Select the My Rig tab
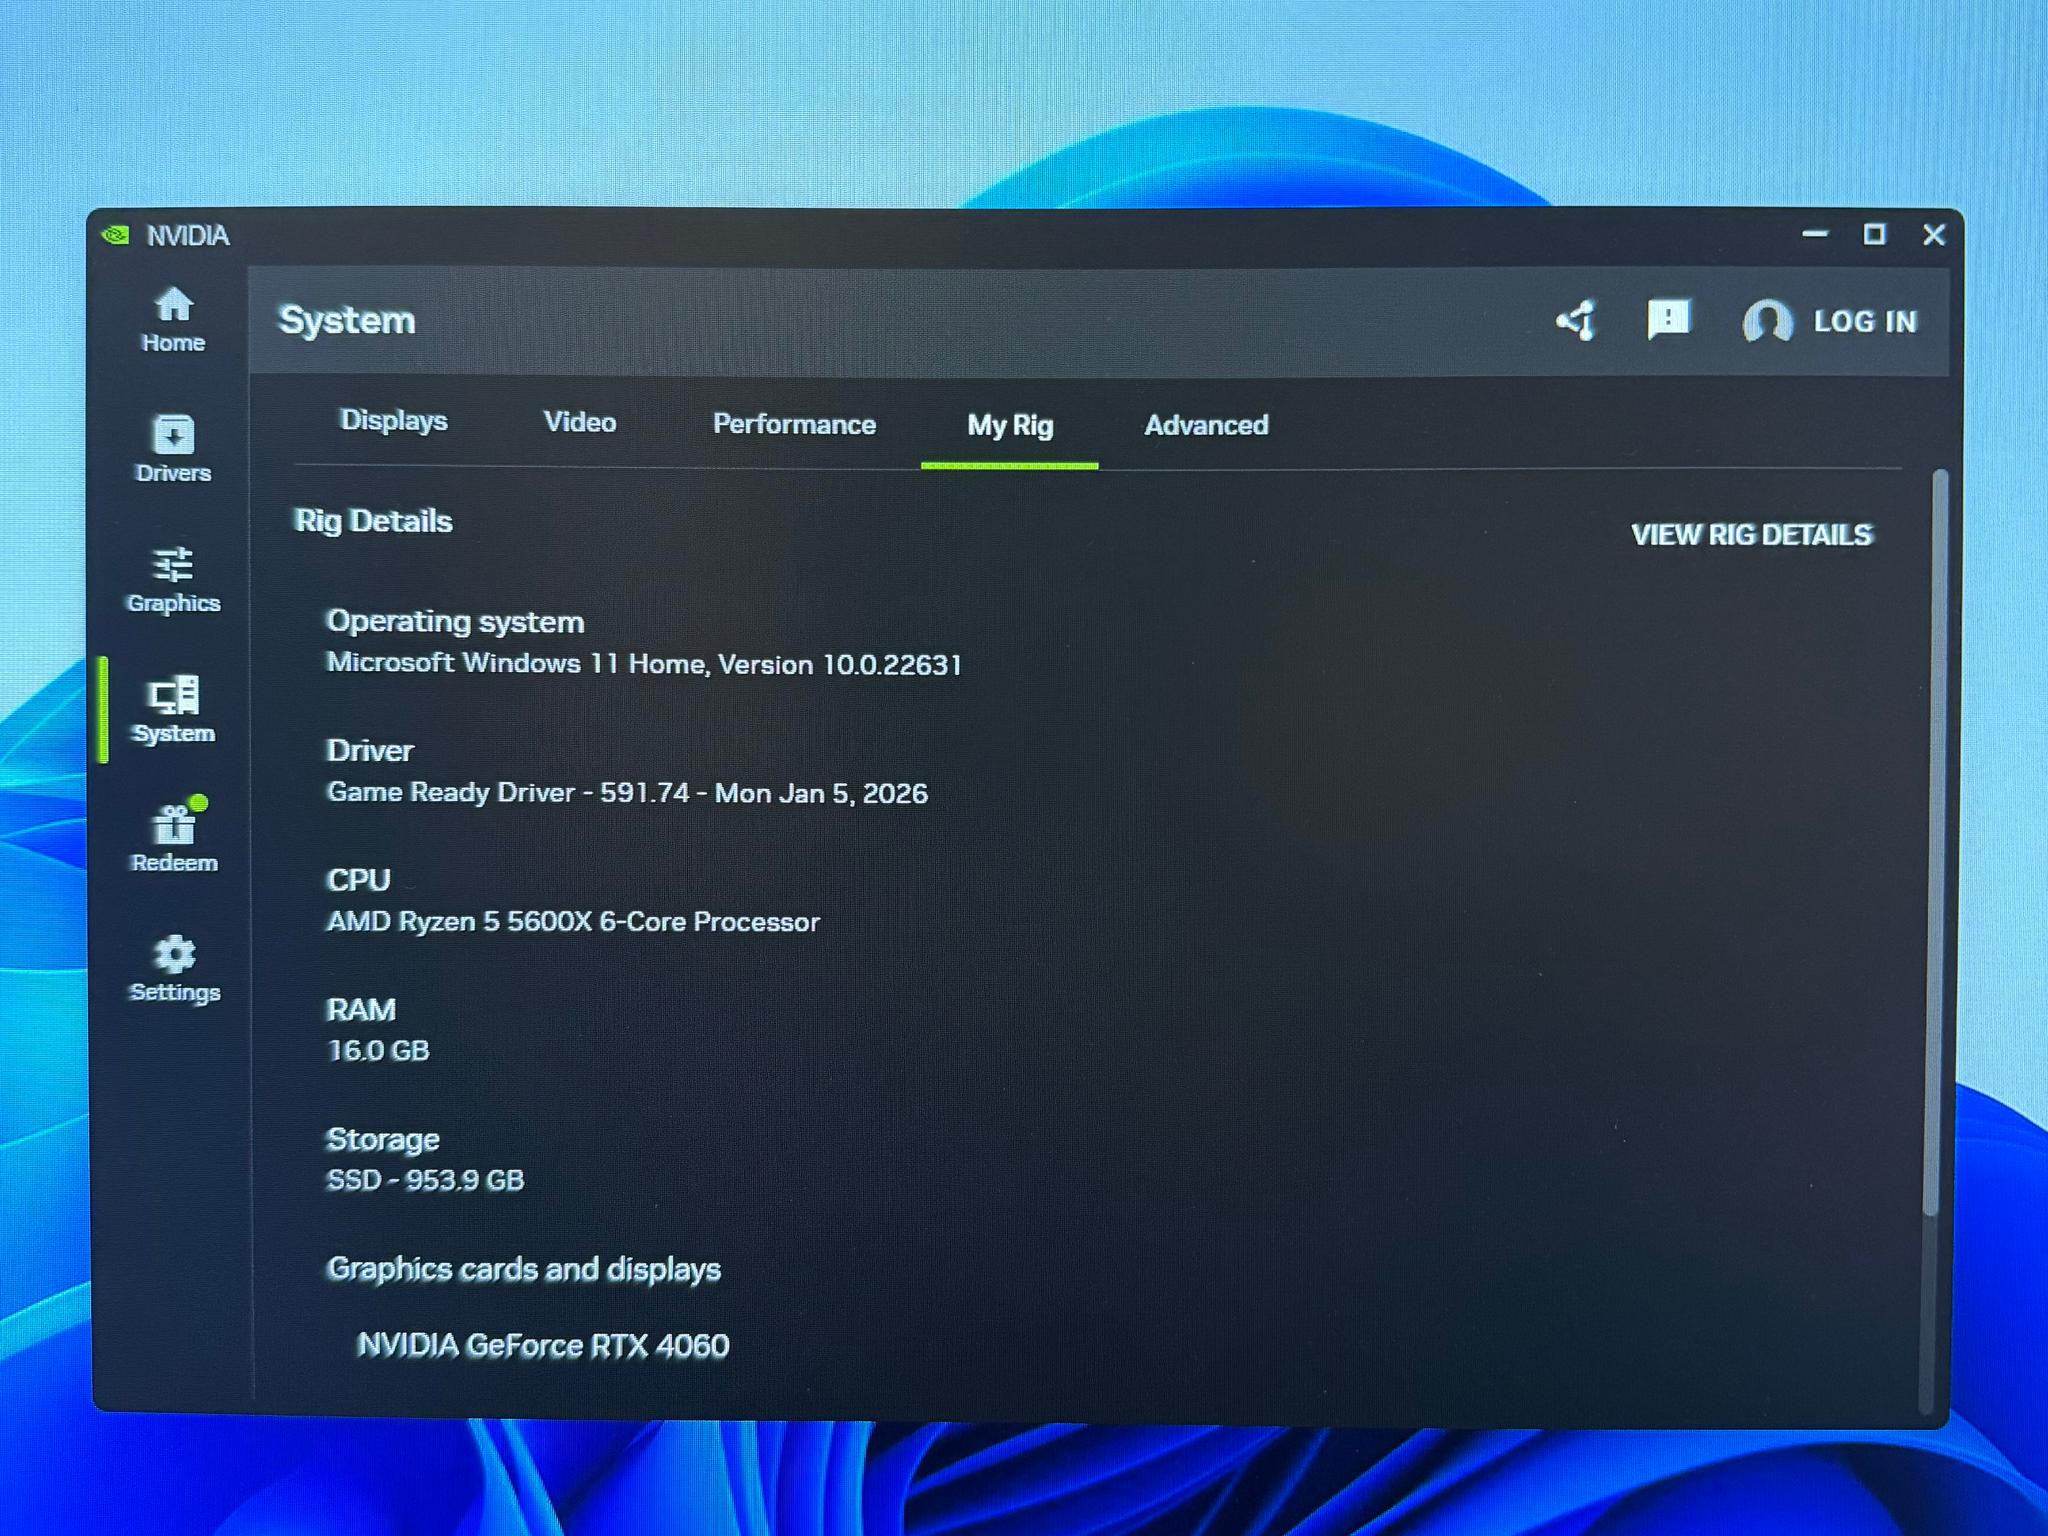 pos(1010,426)
